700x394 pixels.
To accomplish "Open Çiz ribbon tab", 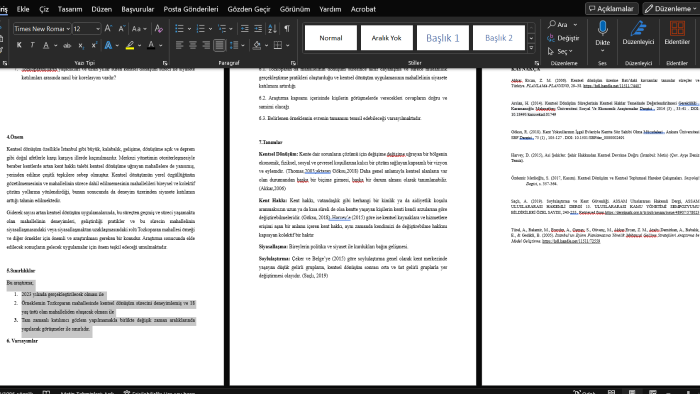I will pos(44,9).
